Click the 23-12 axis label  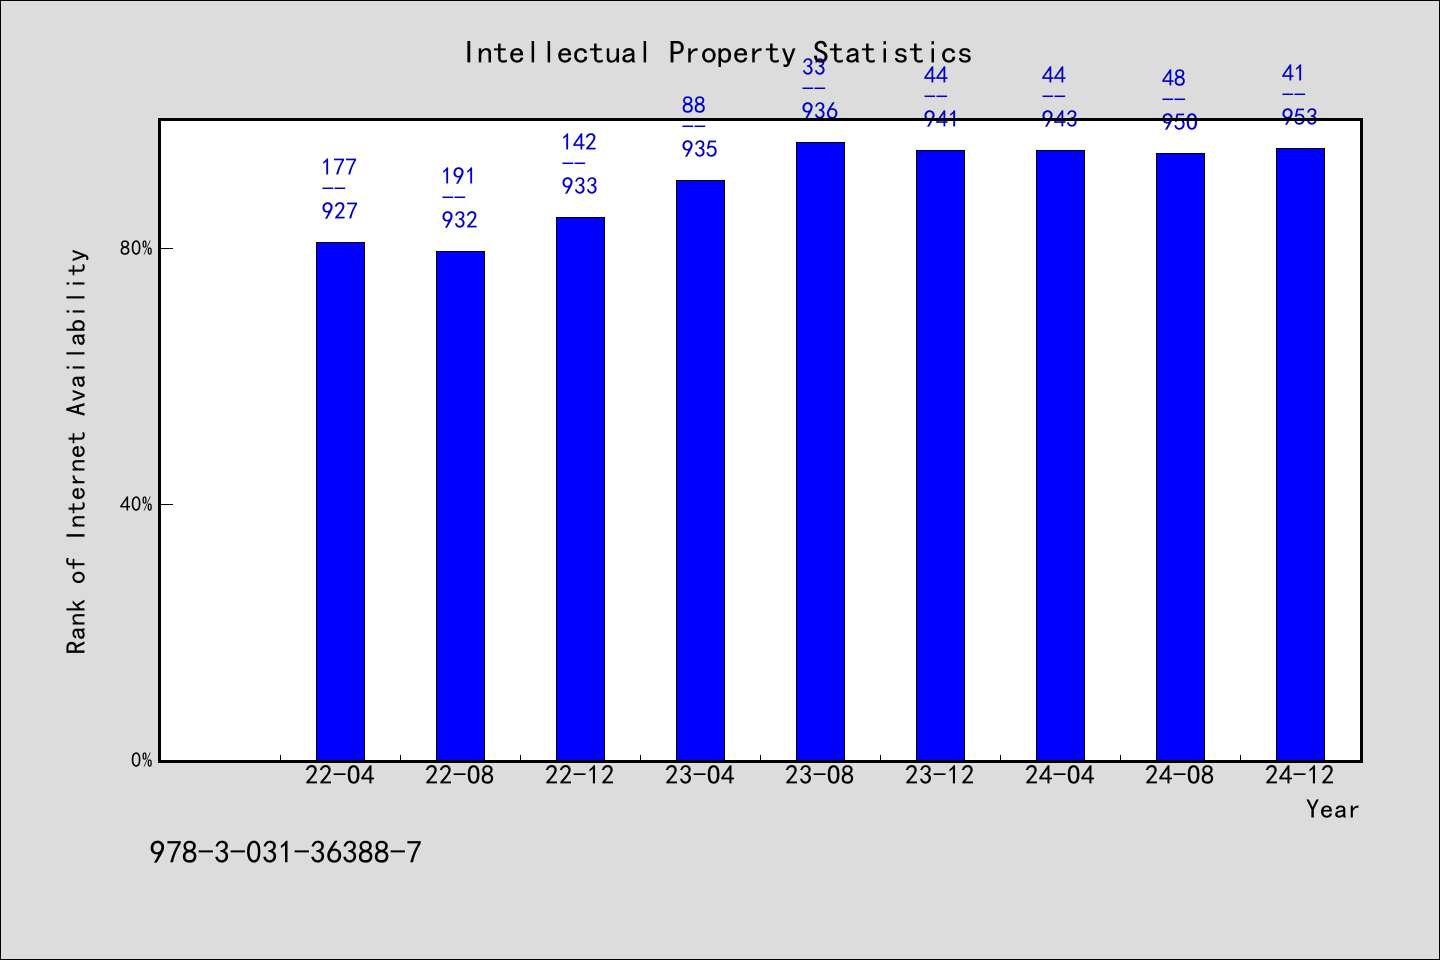(940, 776)
